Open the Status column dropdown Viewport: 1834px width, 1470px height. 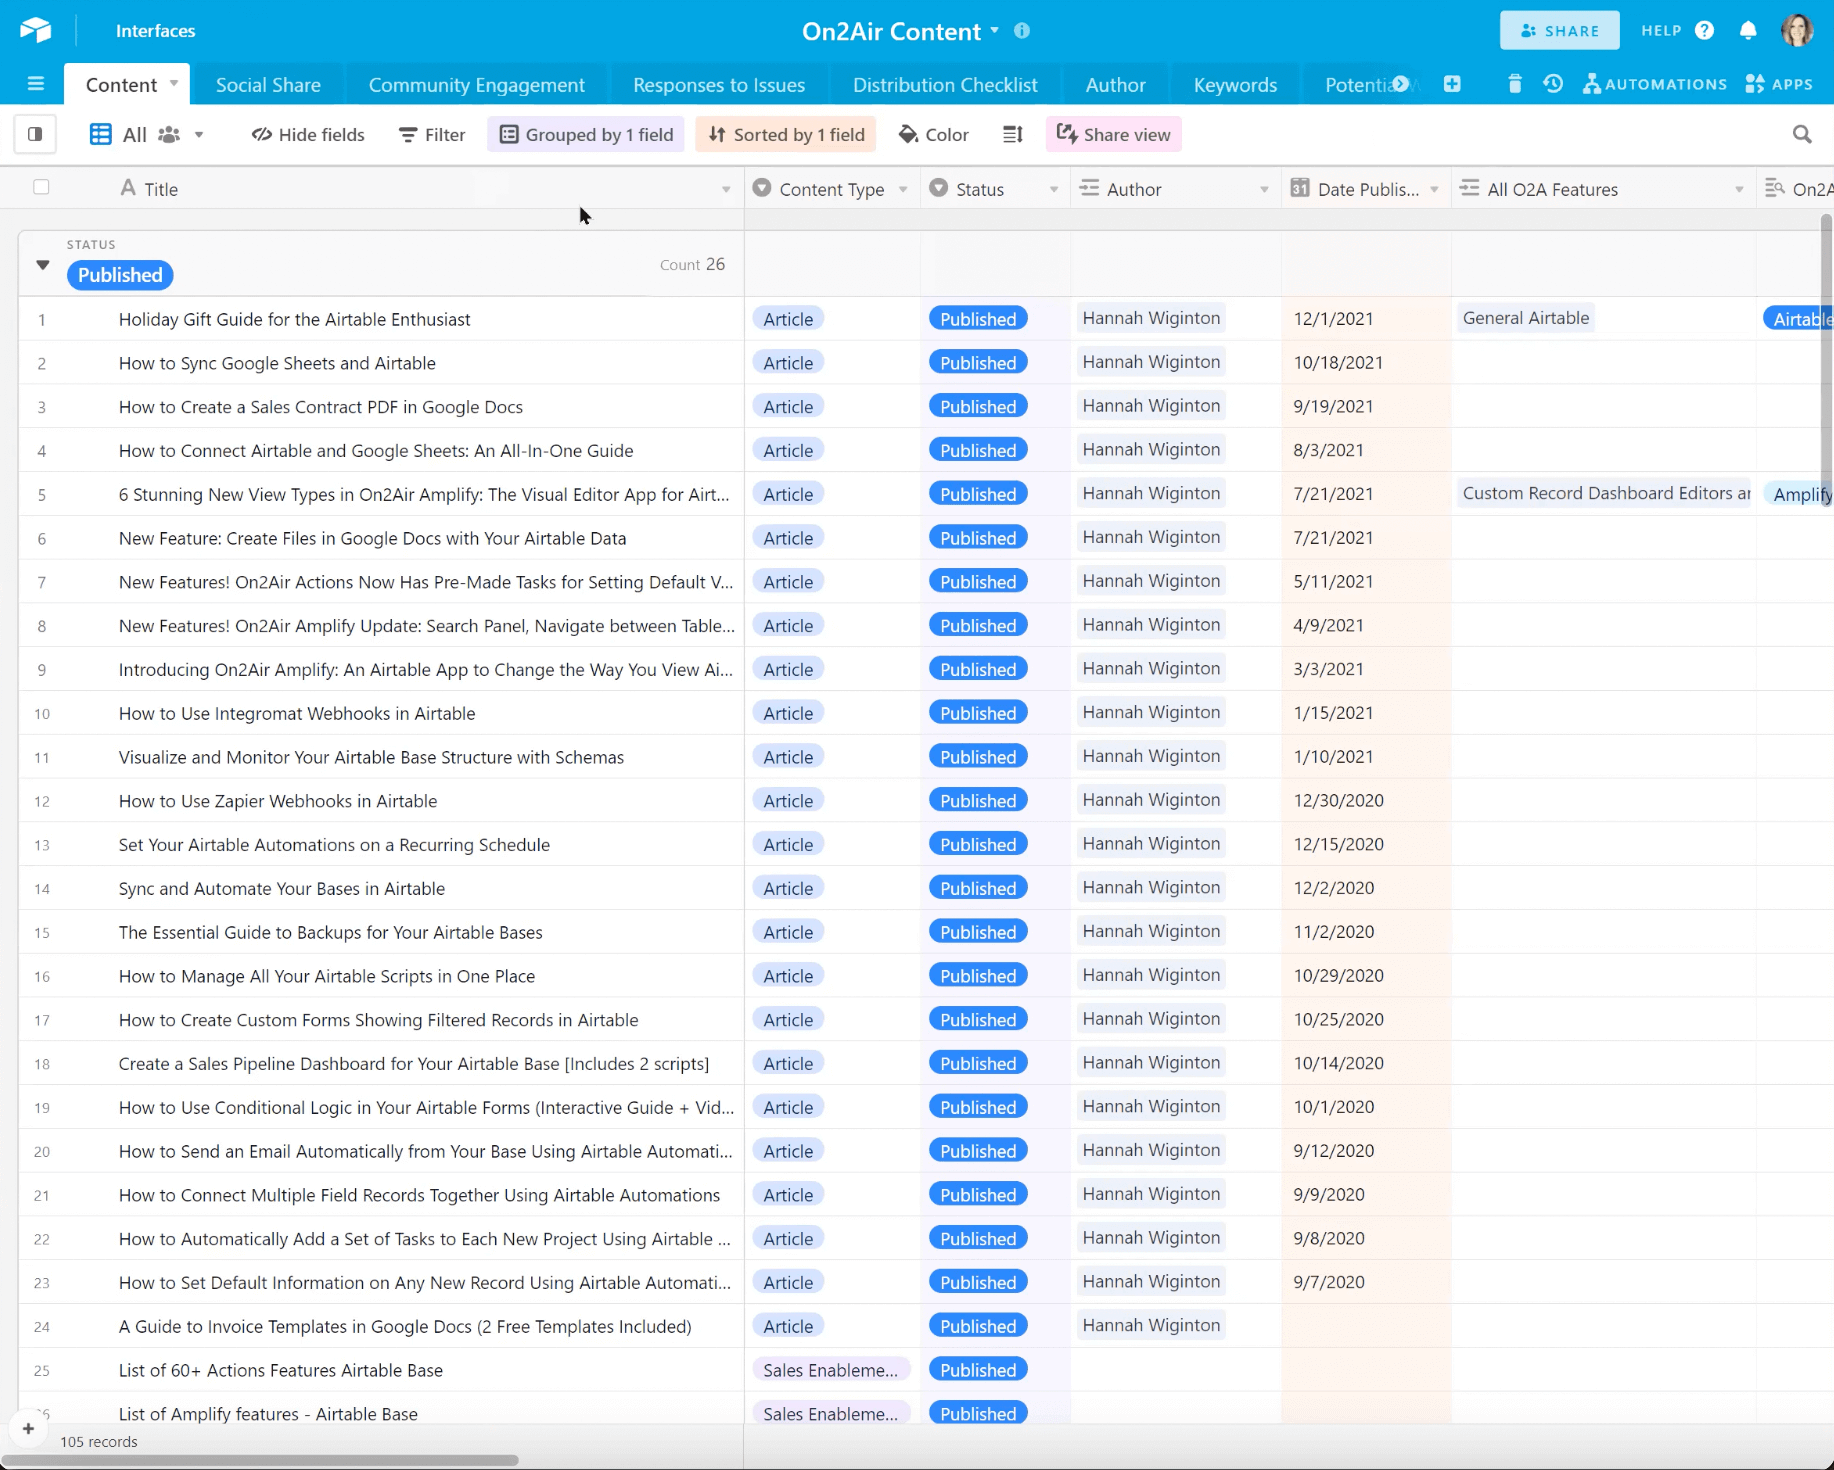tap(1053, 189)
